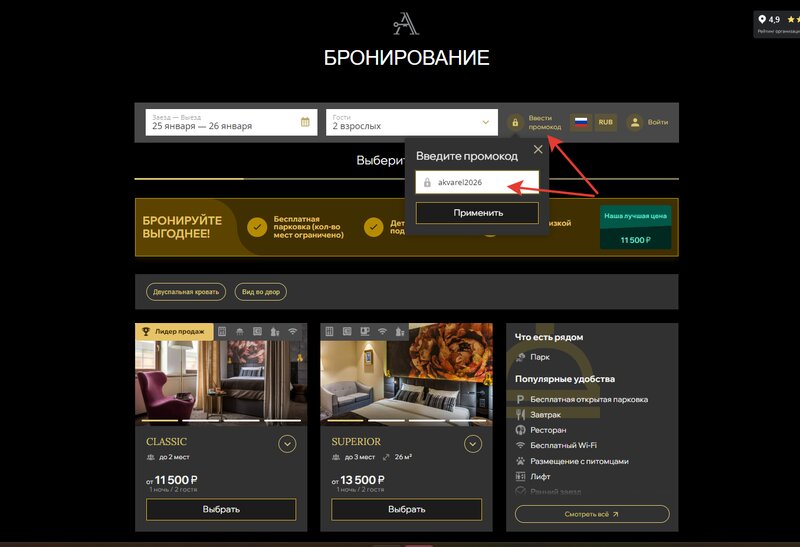The image size is (800, 547).
Task: Expand the Superior room details chevron
Action: [x=473, y=444]
